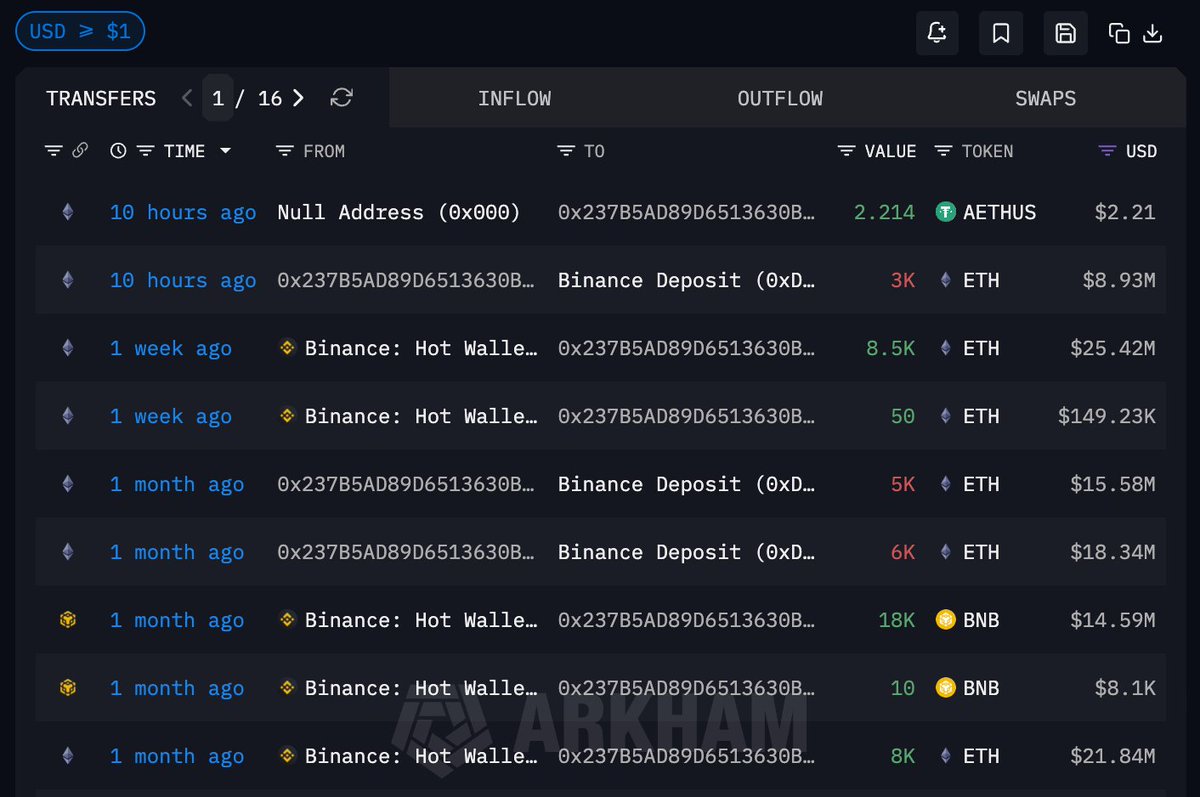
Task: Switch to the OUTFLOW tab
Action: (780, 98)
